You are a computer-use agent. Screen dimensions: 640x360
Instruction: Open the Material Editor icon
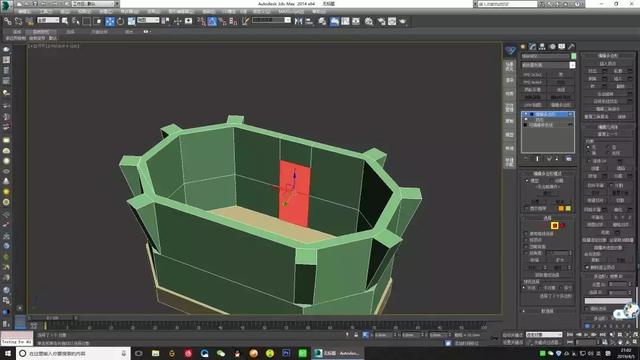point(369,21)
